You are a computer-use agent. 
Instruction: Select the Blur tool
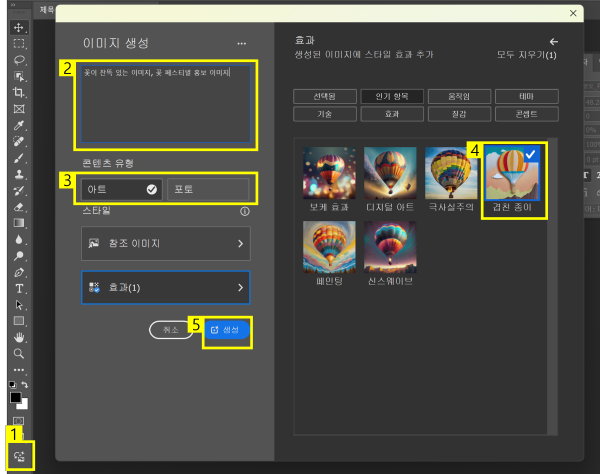pyautogui.click(x=18, y=239)
